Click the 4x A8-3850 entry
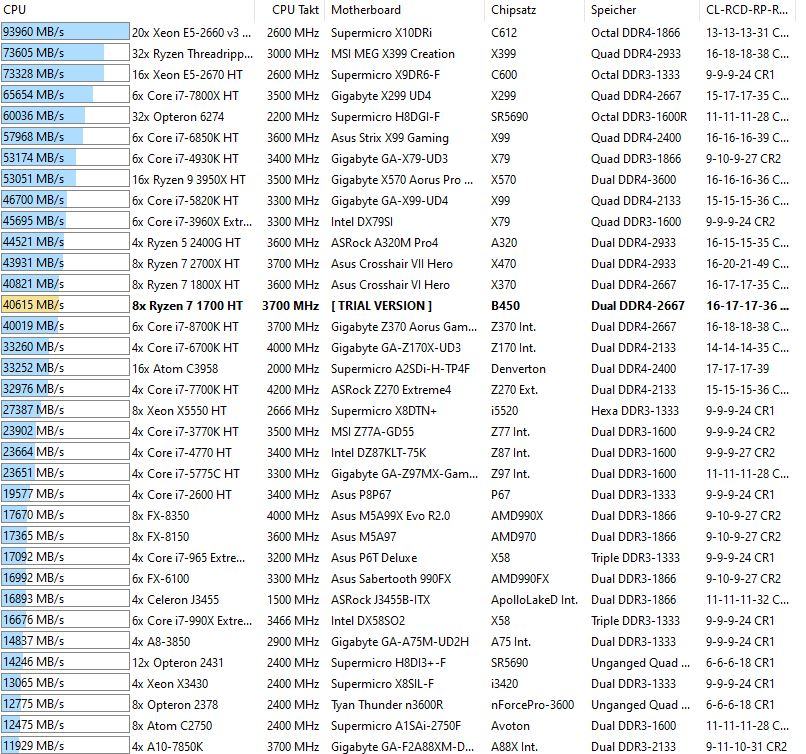This screenshot has height=754, width=806. [161, 642]
